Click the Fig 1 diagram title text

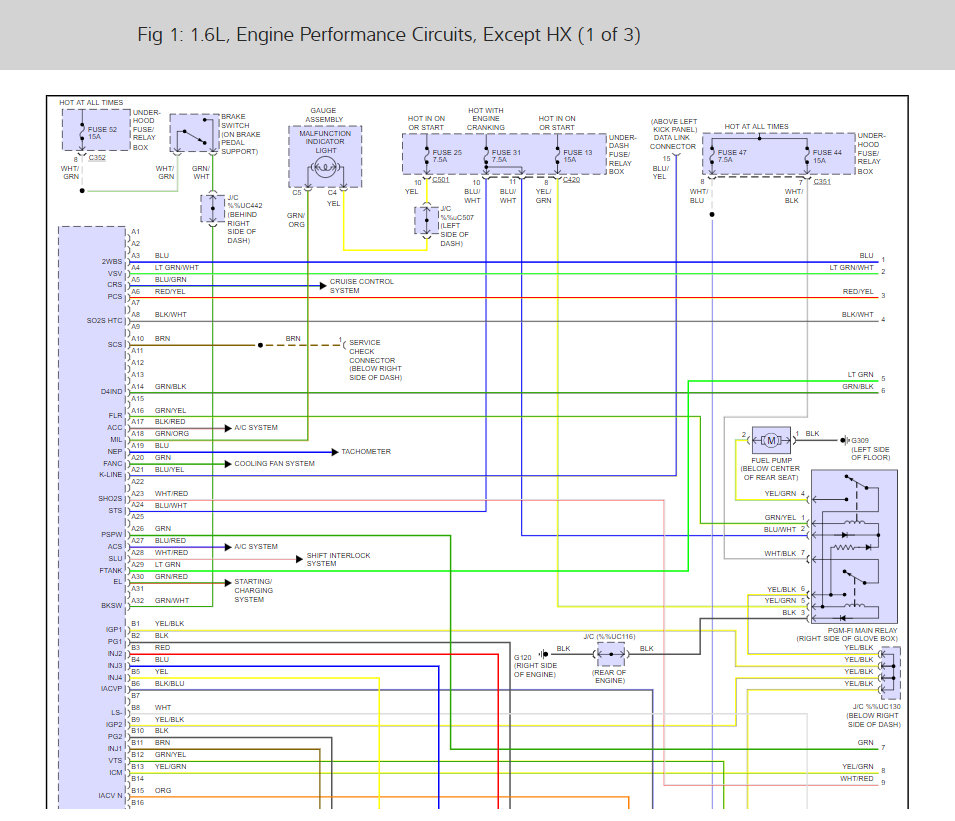point(389,35)
